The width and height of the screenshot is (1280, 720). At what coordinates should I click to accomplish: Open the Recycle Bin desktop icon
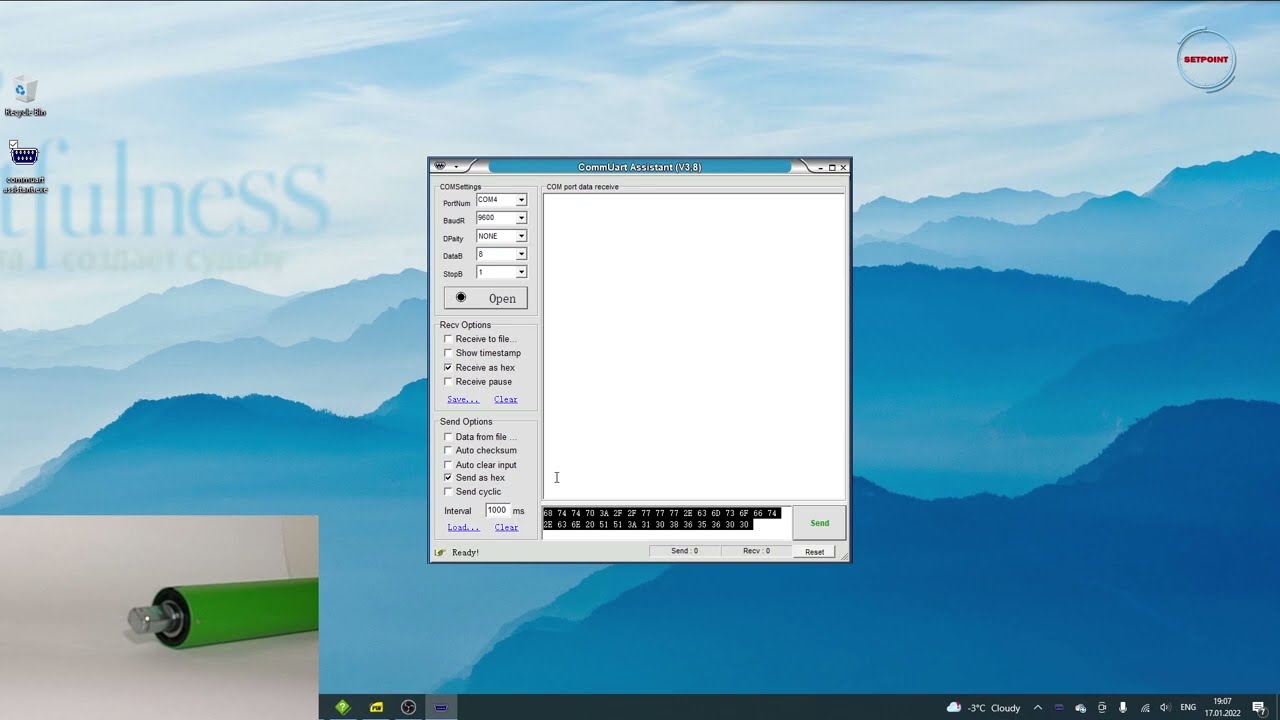(x=25, y=97)
